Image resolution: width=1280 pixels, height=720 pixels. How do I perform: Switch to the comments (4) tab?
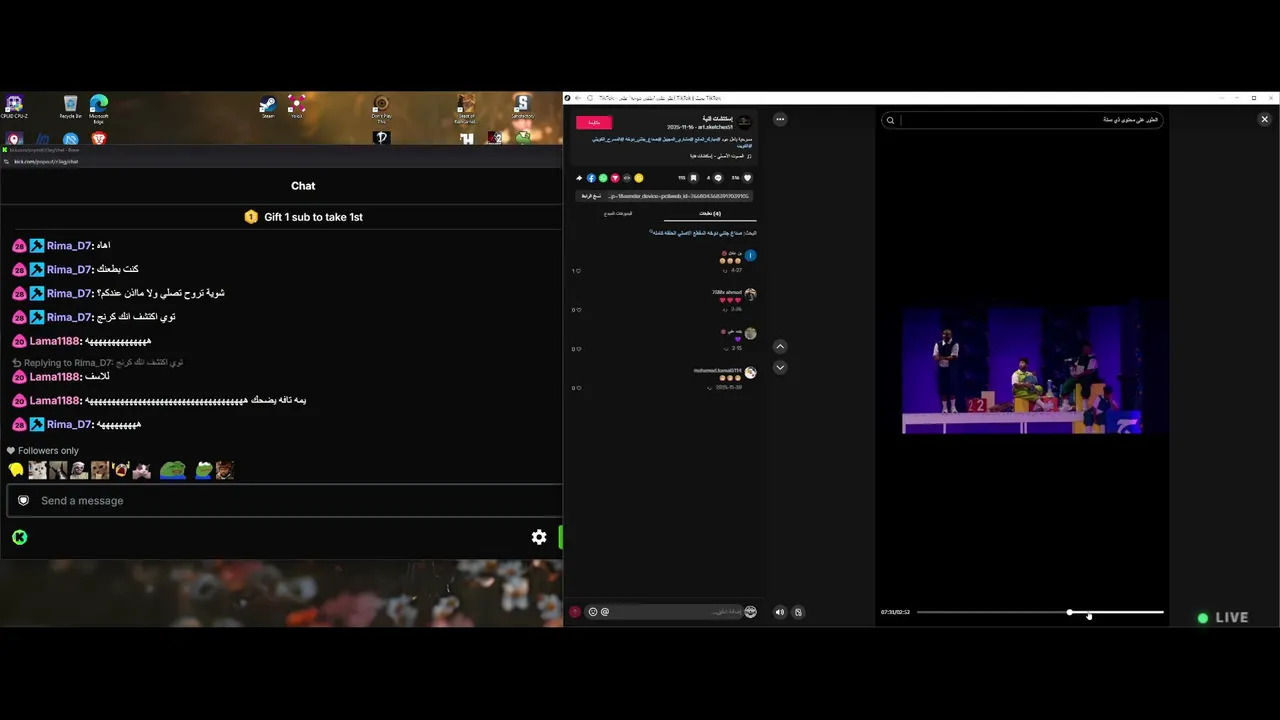point(710,213)
